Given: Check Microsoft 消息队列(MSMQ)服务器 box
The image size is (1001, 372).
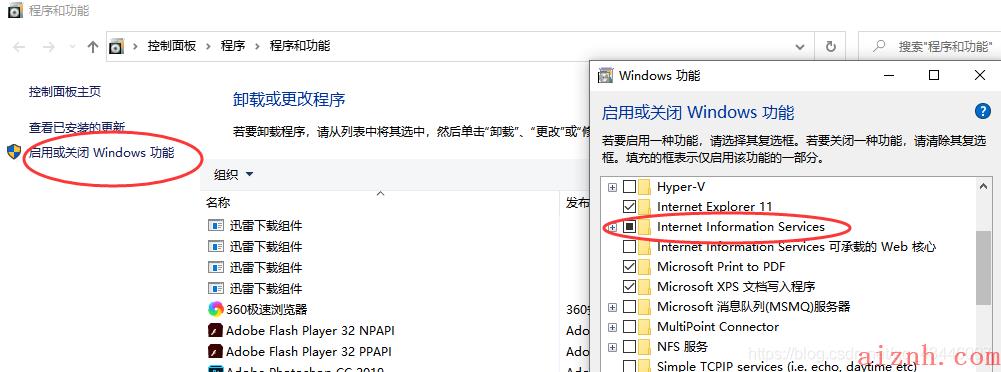Looking at the screenshot, I should [629, 307].
